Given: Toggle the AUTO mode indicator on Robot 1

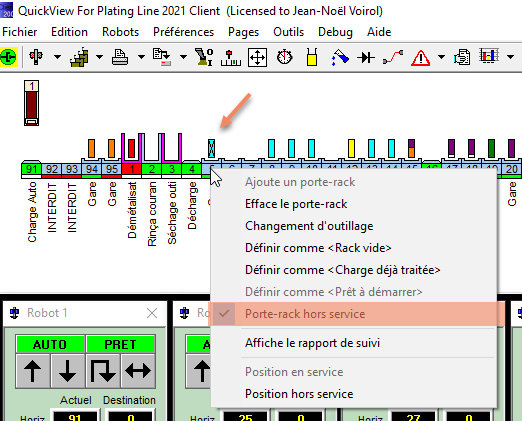Looking at the screenshot, I should coord(50,344).
